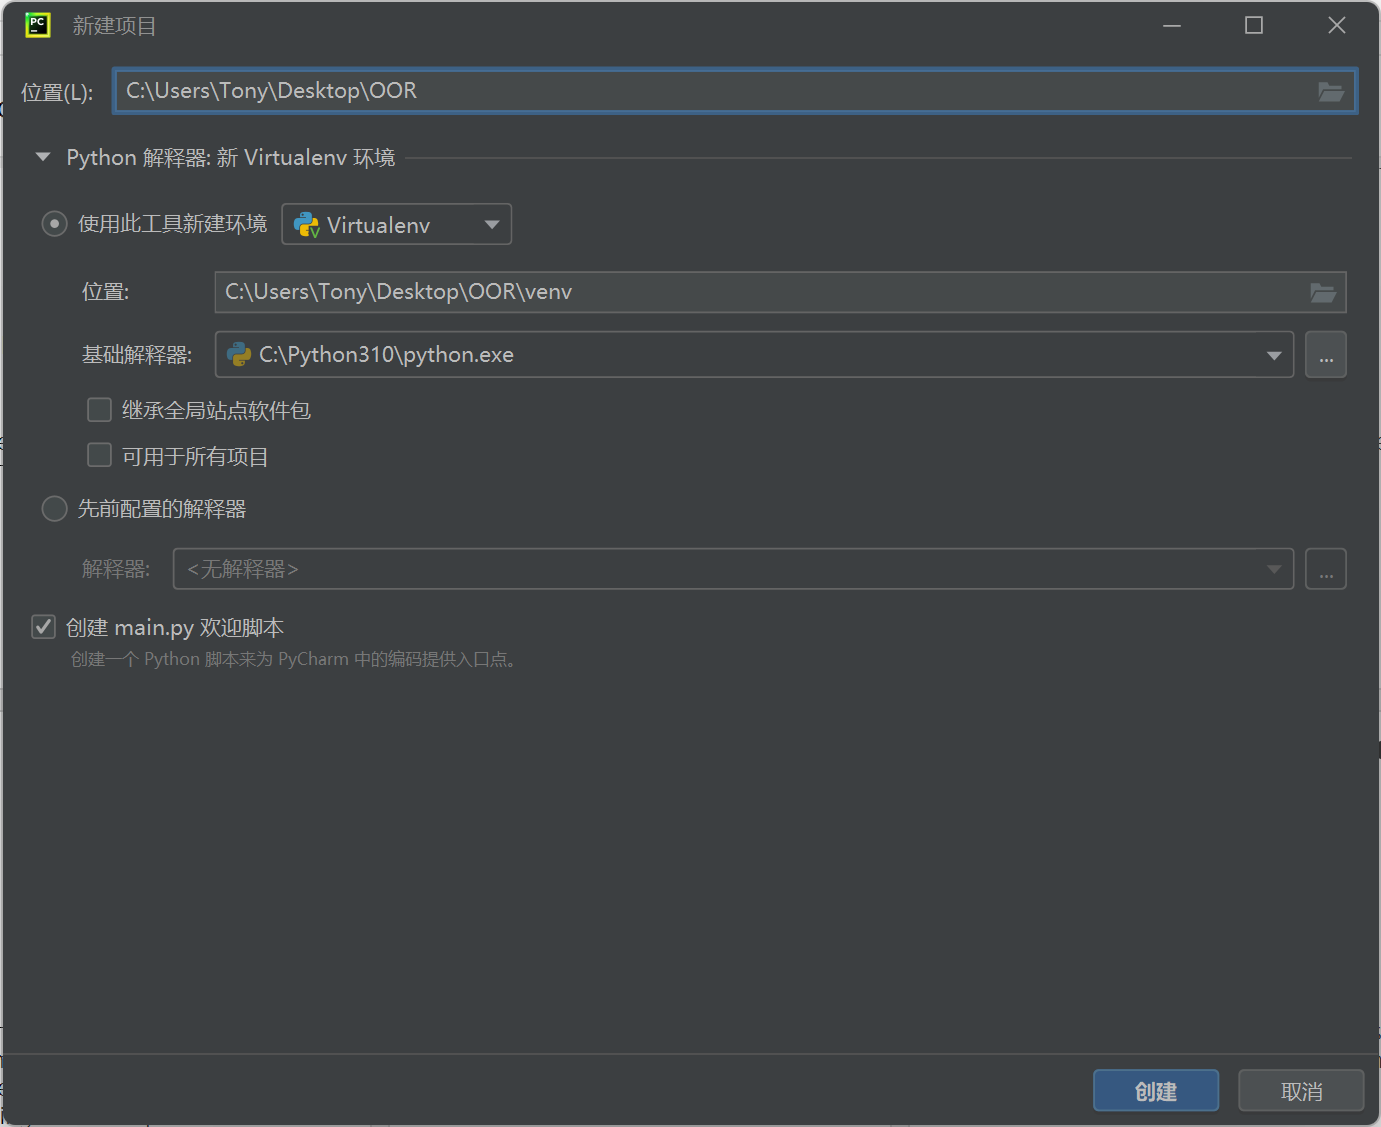Click ellipsis button beside disabled interpreter dropdown
This screenshot has width=1381, height=1127.
pyautogui.click(x=1325, y=570)
